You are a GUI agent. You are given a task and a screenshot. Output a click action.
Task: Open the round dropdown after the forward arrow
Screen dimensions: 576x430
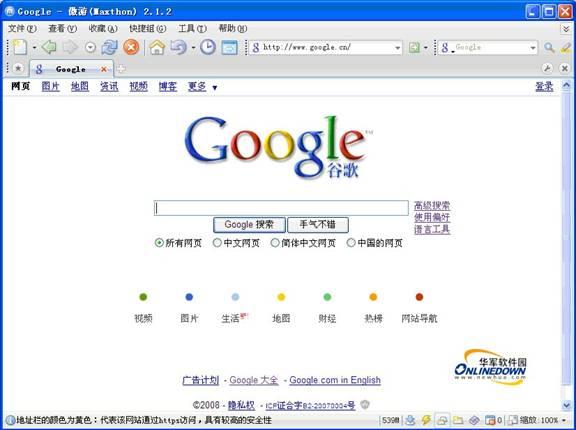tap(90, 47)
